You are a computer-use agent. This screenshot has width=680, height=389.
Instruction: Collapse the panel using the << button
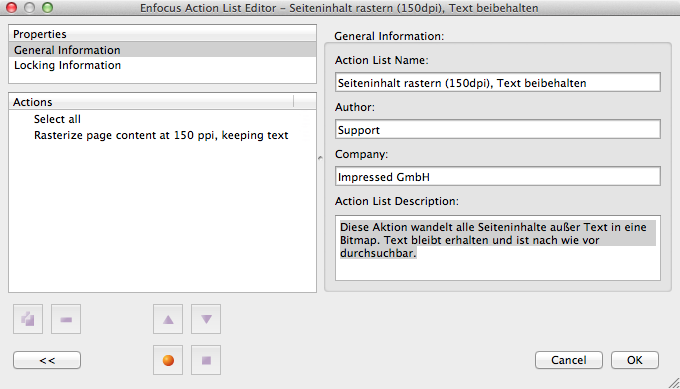point(47,360)
